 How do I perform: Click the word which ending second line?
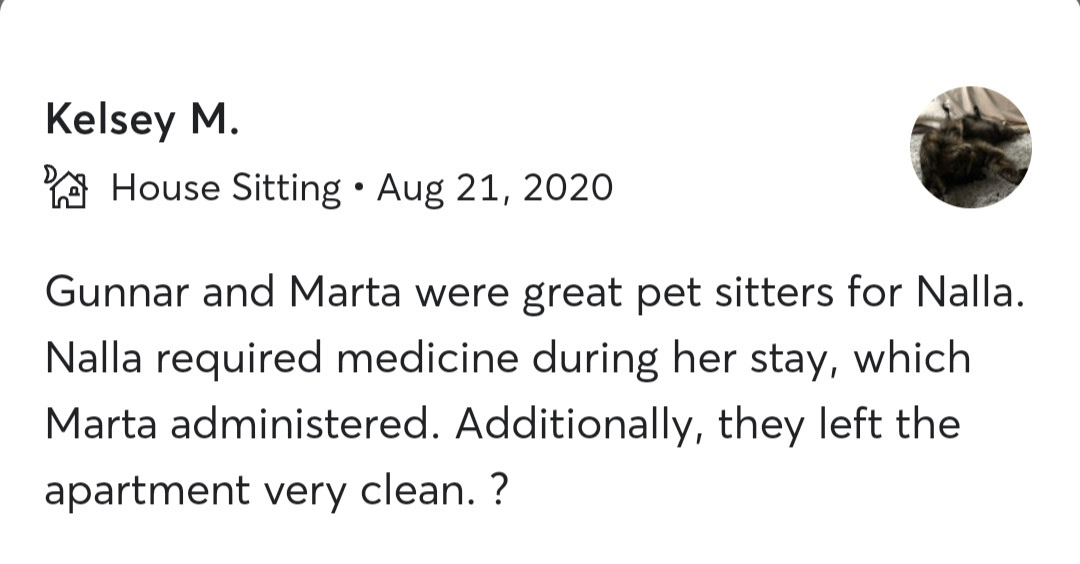click(910, 357)
